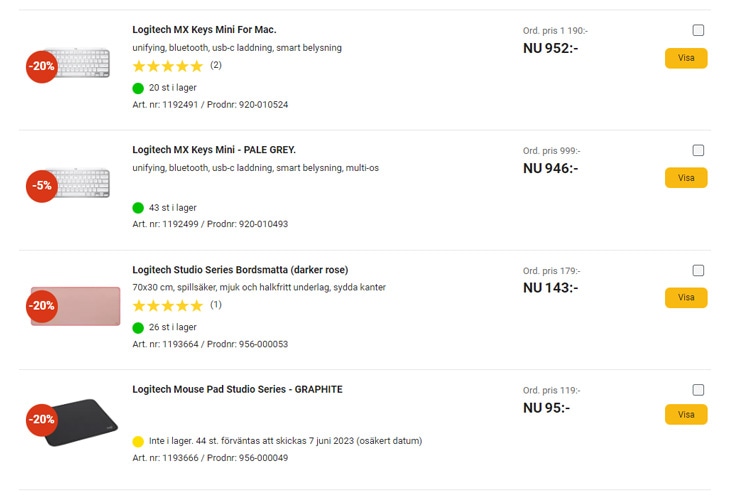
Task: Click the -20% badge on darker rose Bordsmatta
Action: pyautogui.click(x=42, y=306)
